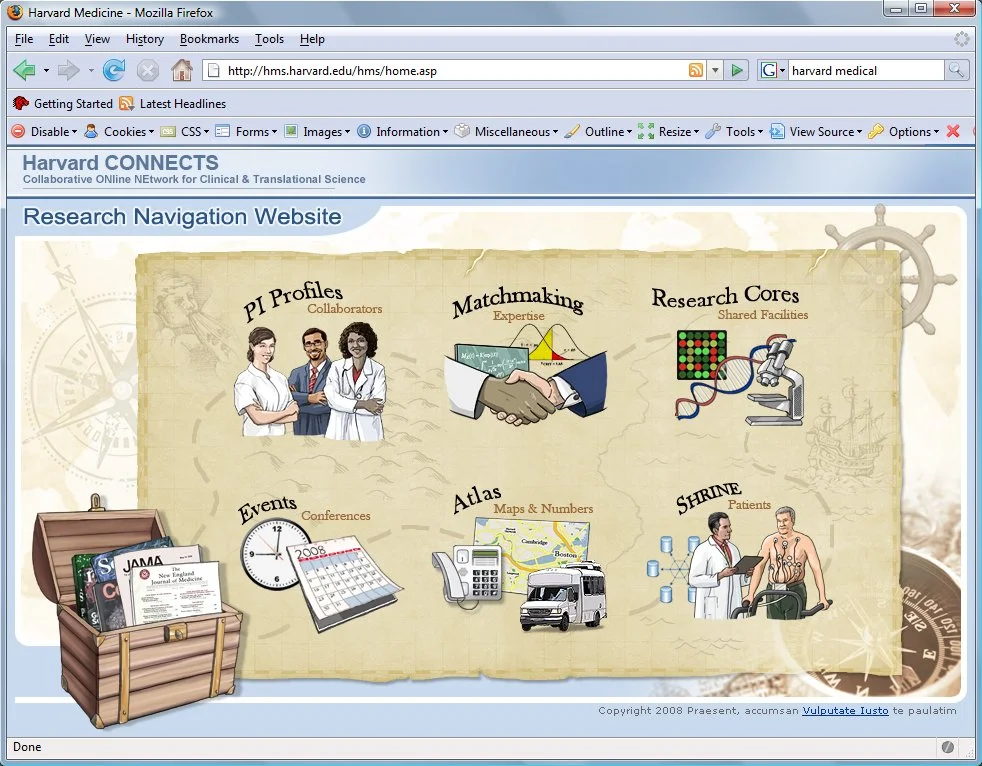Click the orange RSS feed icon in address bar
Viewport: 982px width, 766px height.
point(695,70)
